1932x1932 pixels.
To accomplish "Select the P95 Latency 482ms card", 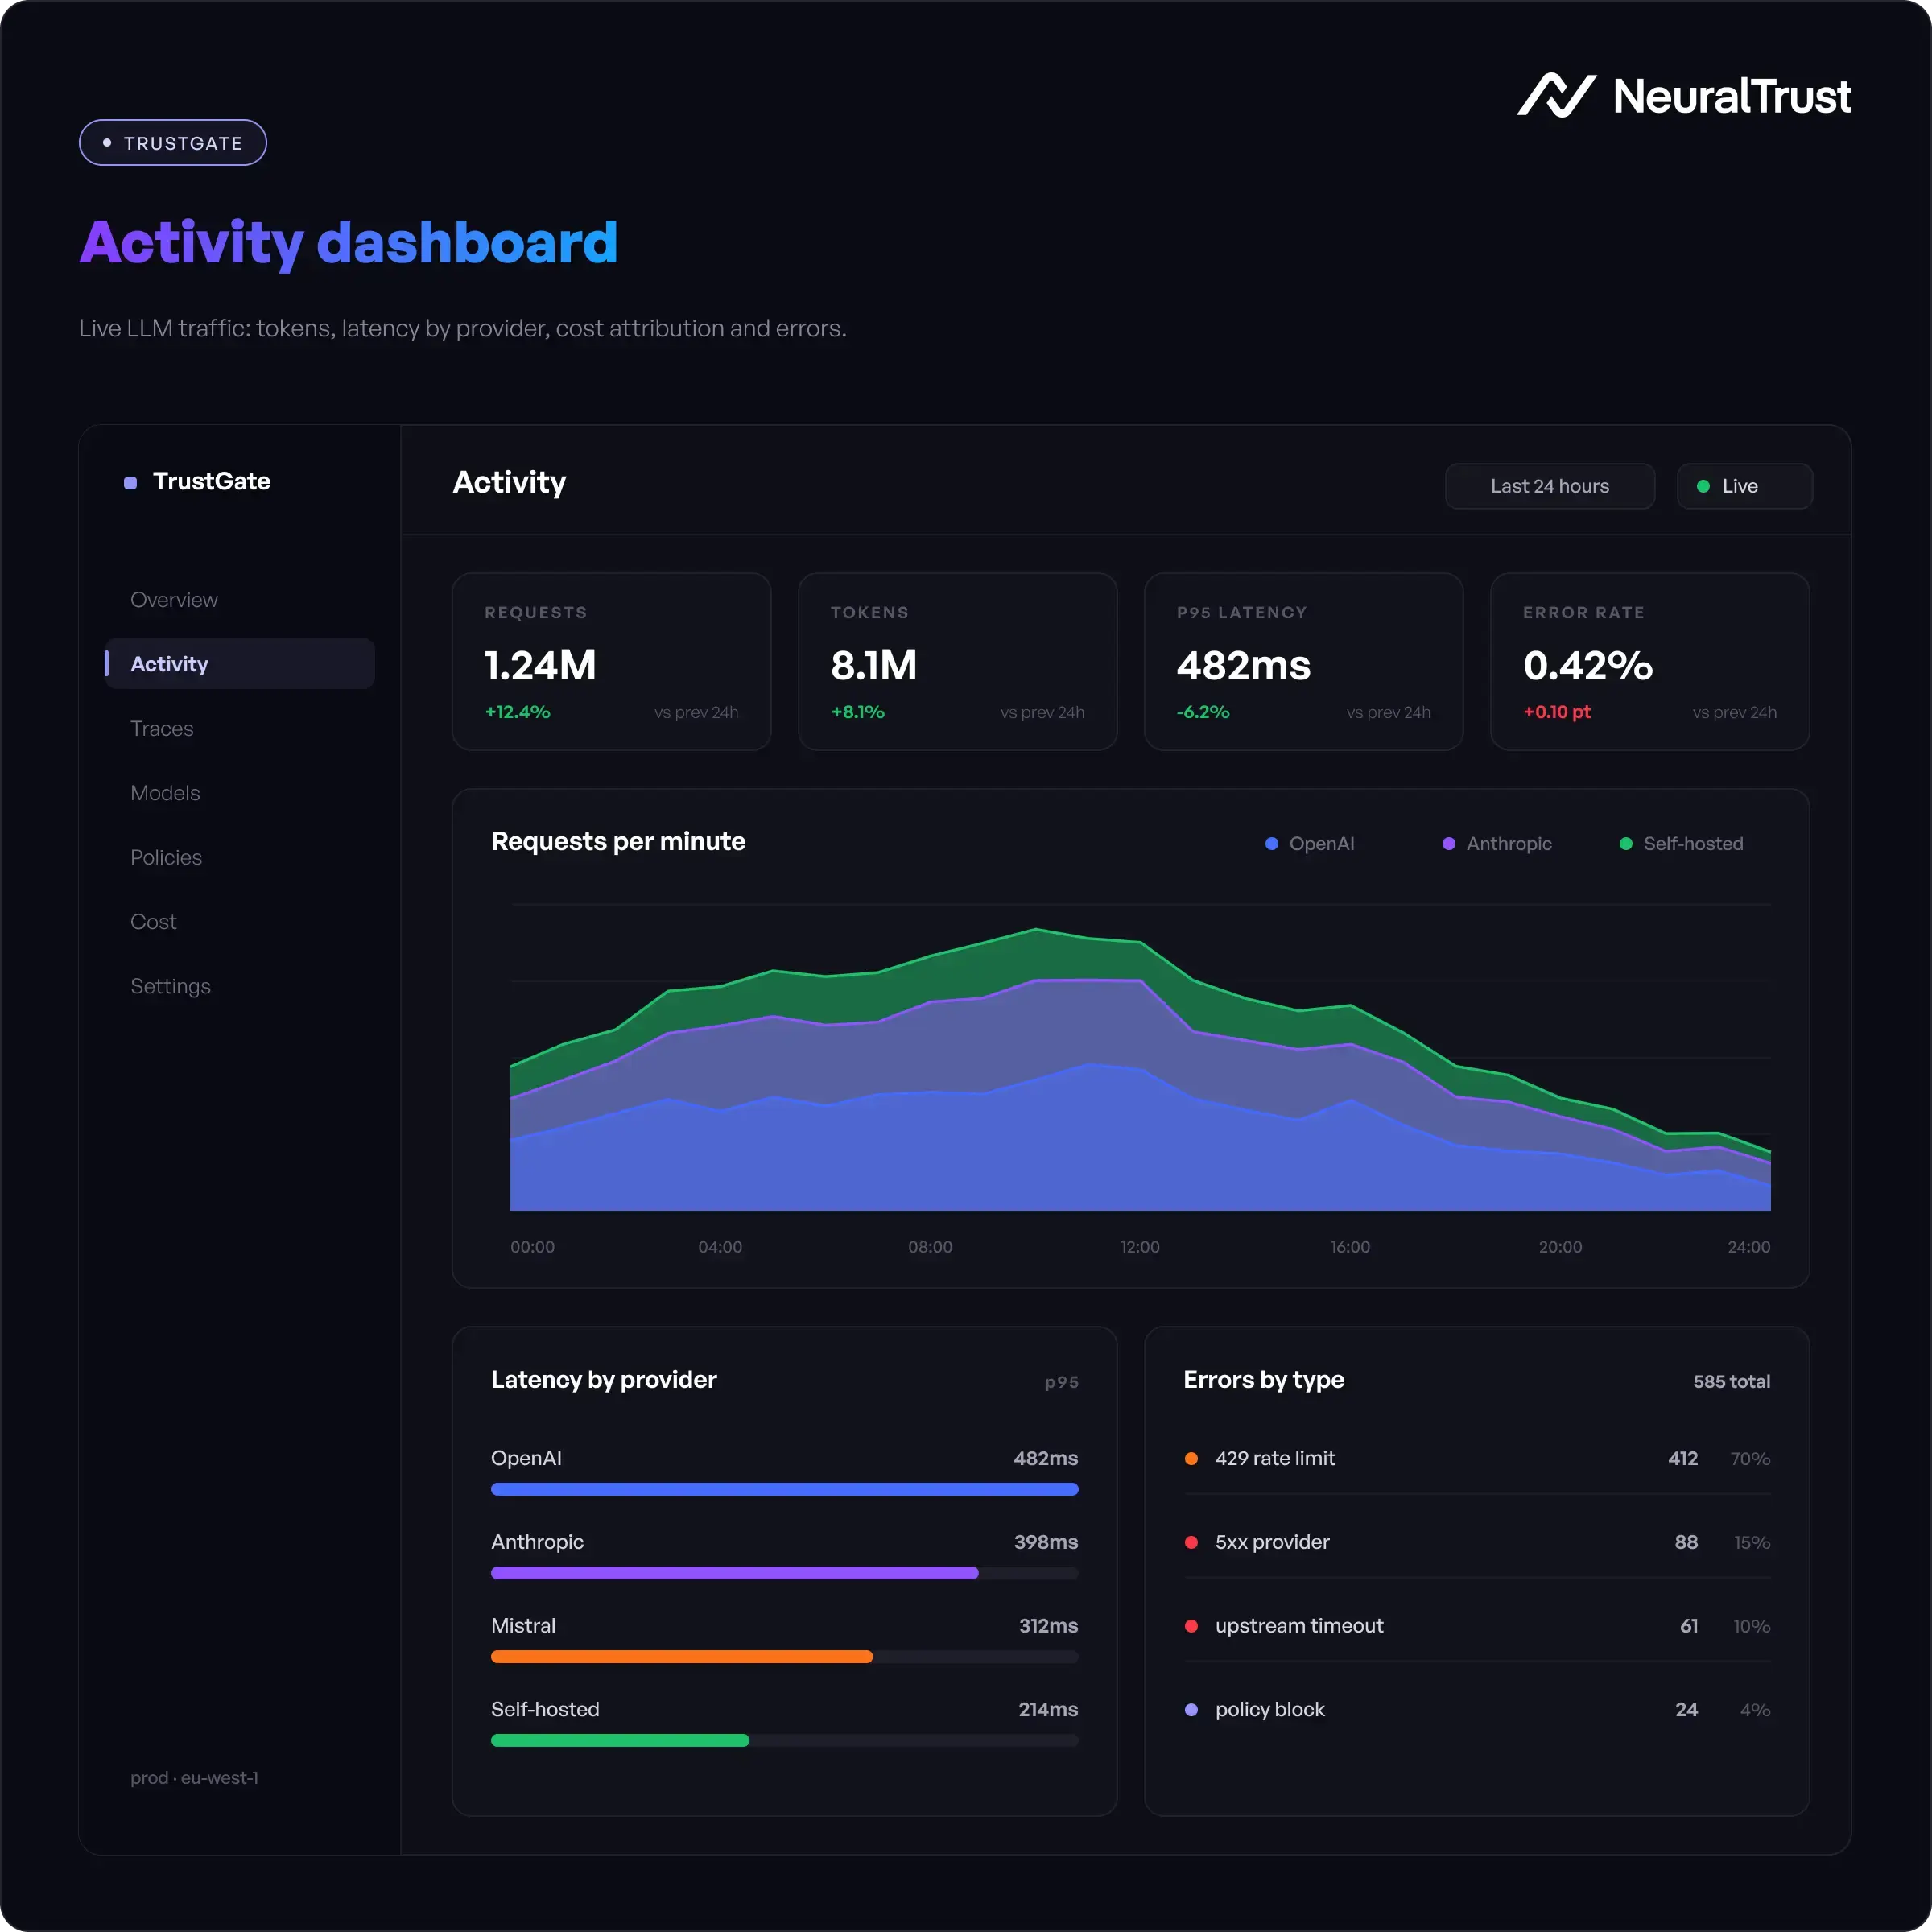I will [x=1304, y=661].
